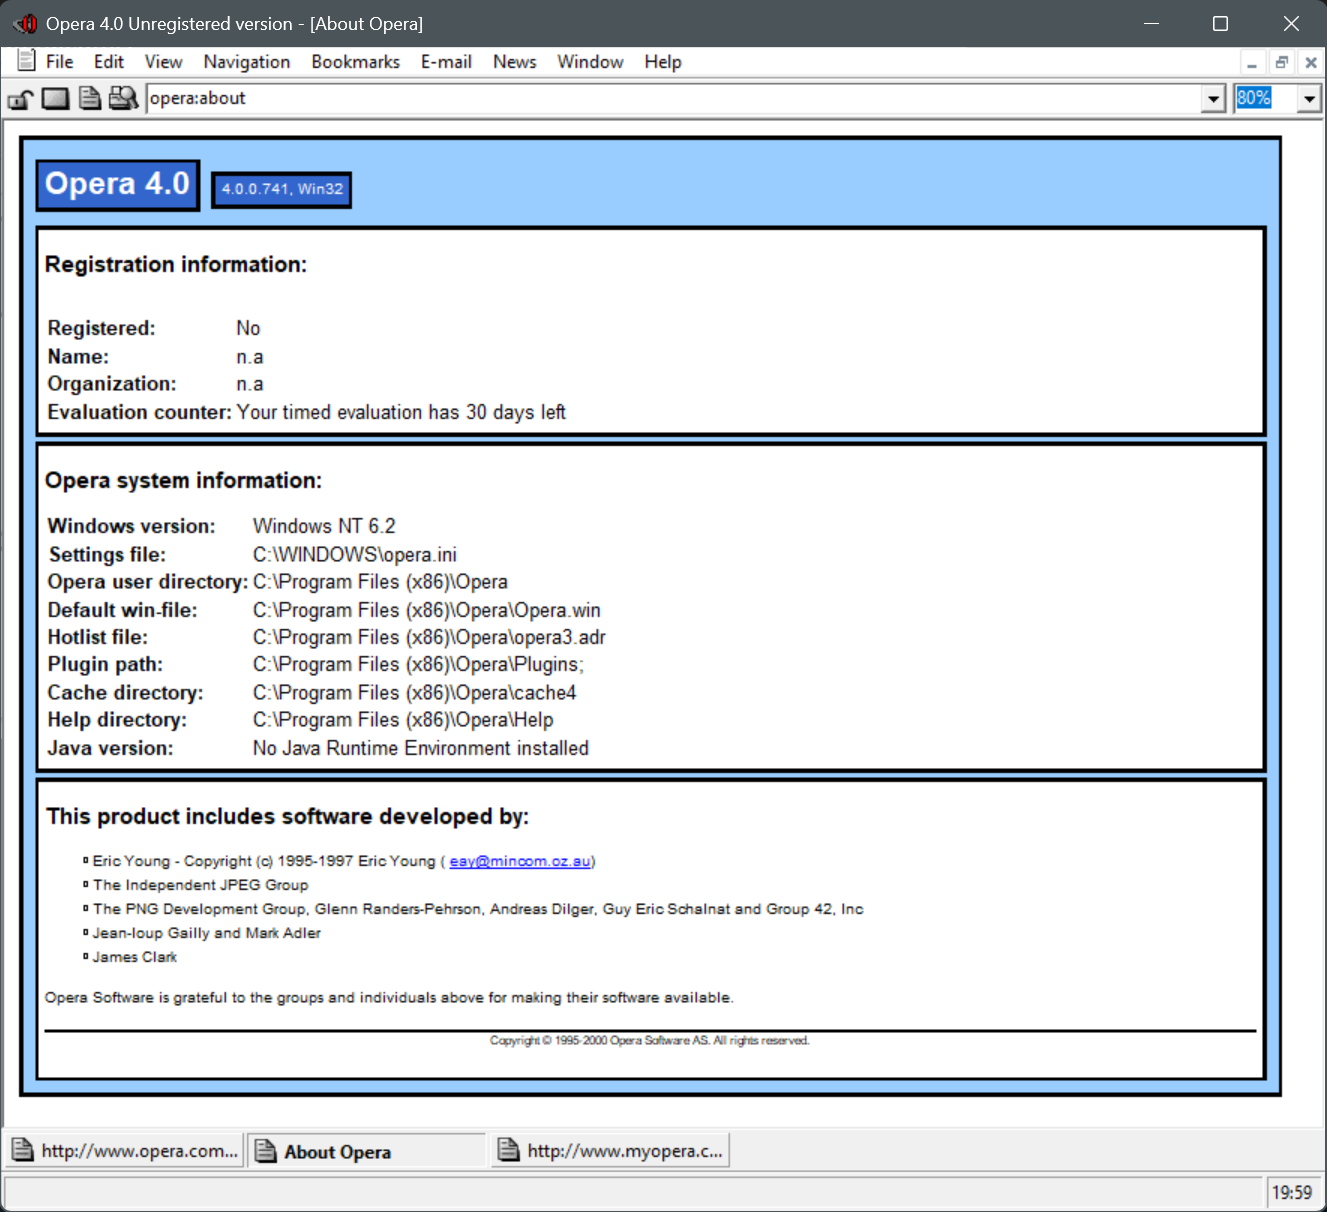Click the James Clark credit entry

(x=134, y=957)
